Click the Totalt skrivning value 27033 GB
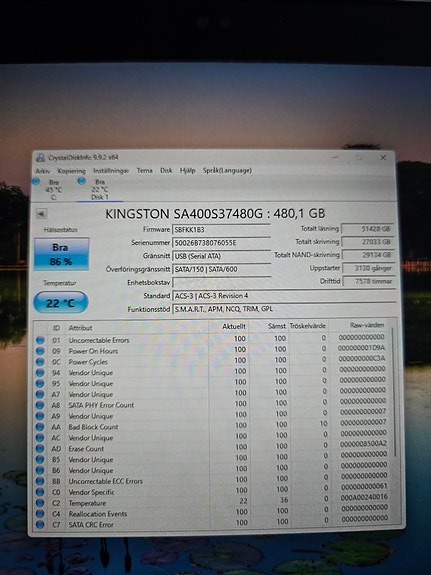 (x=368, y=242)
